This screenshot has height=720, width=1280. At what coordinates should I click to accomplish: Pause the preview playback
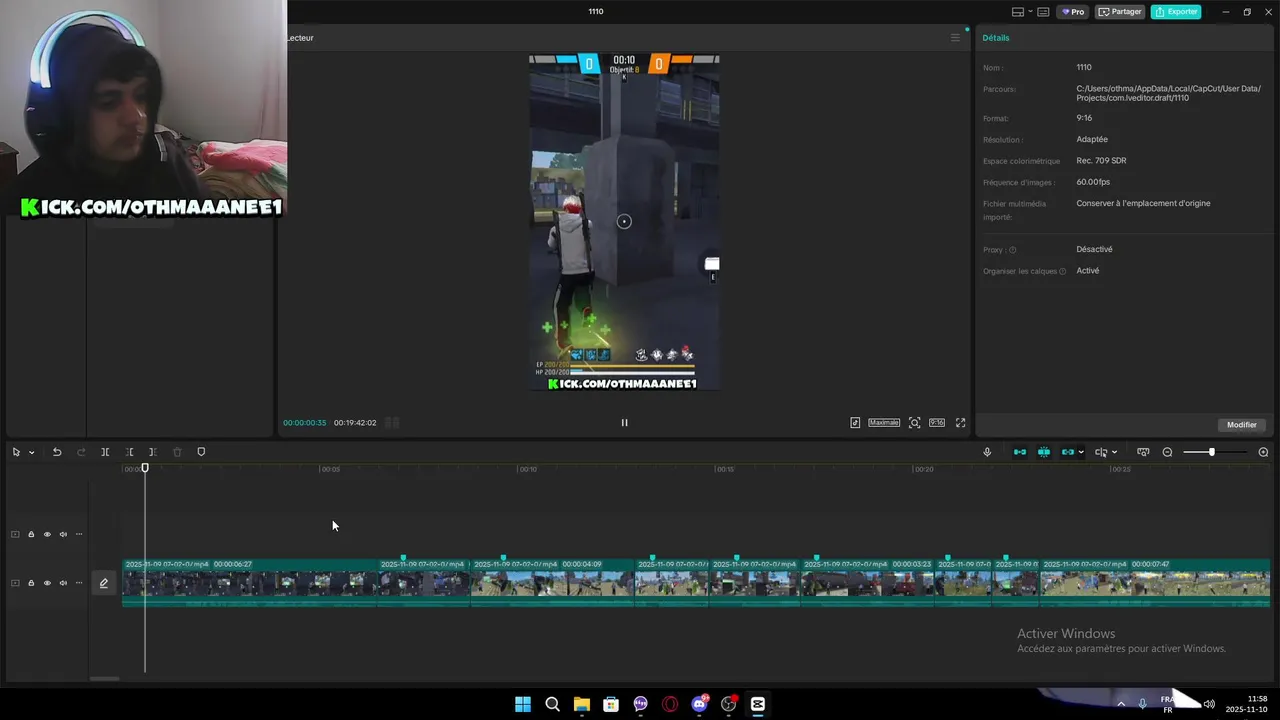click(624, 422)
